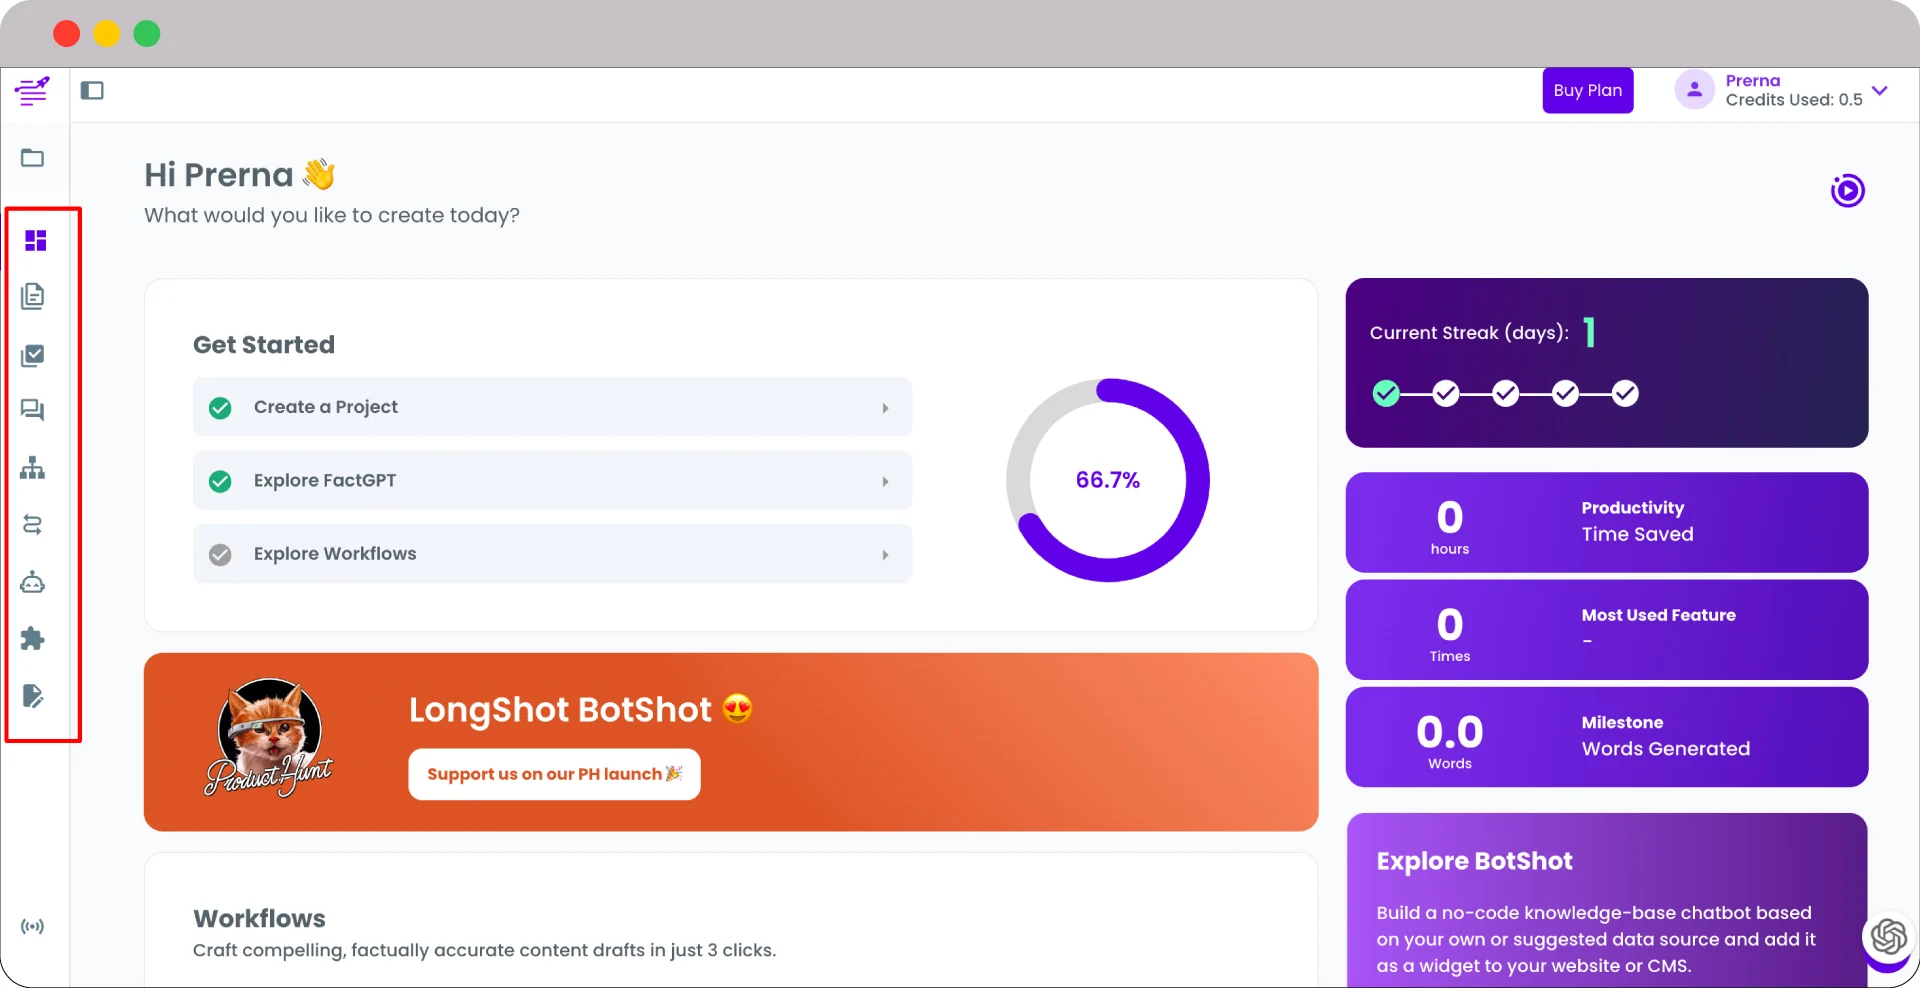Click the Hi Prerna greeting
Image resolution: width=1920 pixels, height=988 pixels.
coord(240,175)
